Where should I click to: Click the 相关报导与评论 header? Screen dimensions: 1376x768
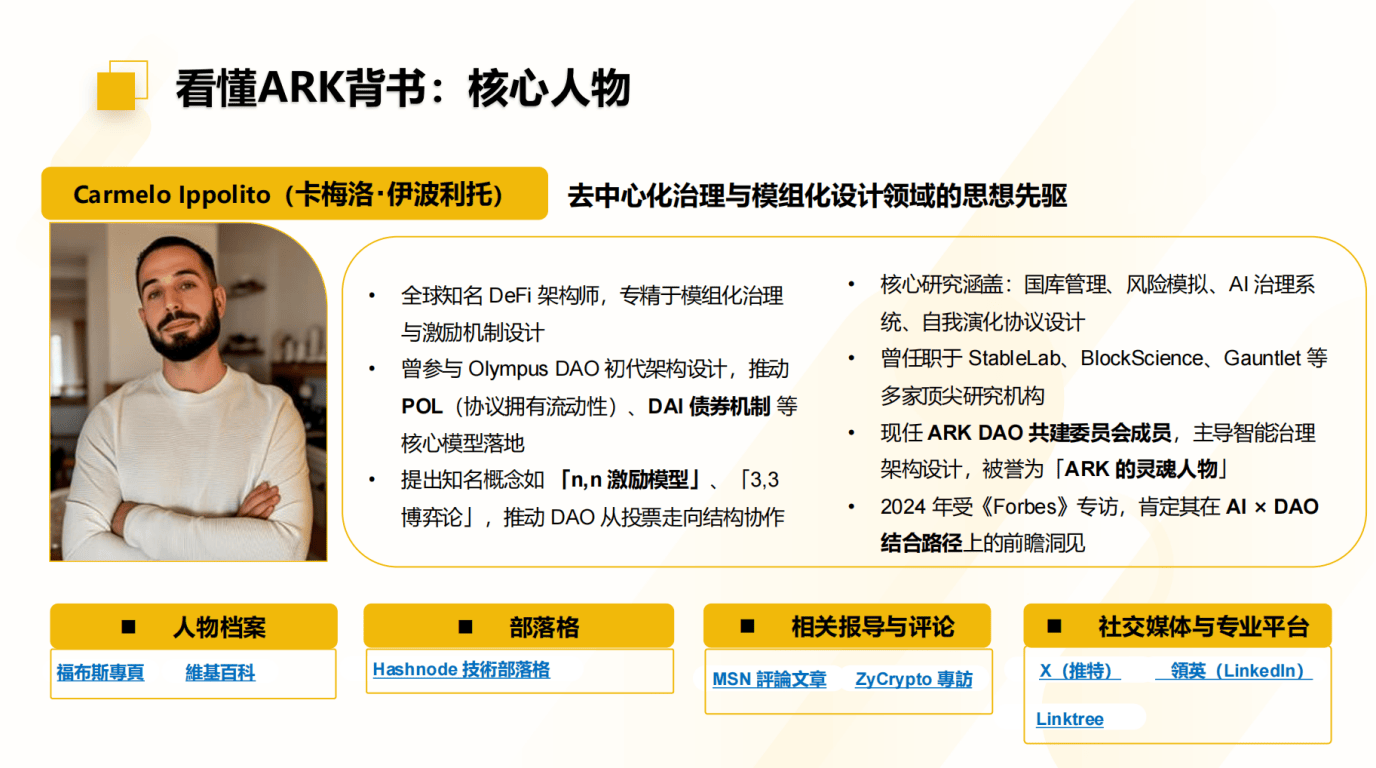click(847, 627)
